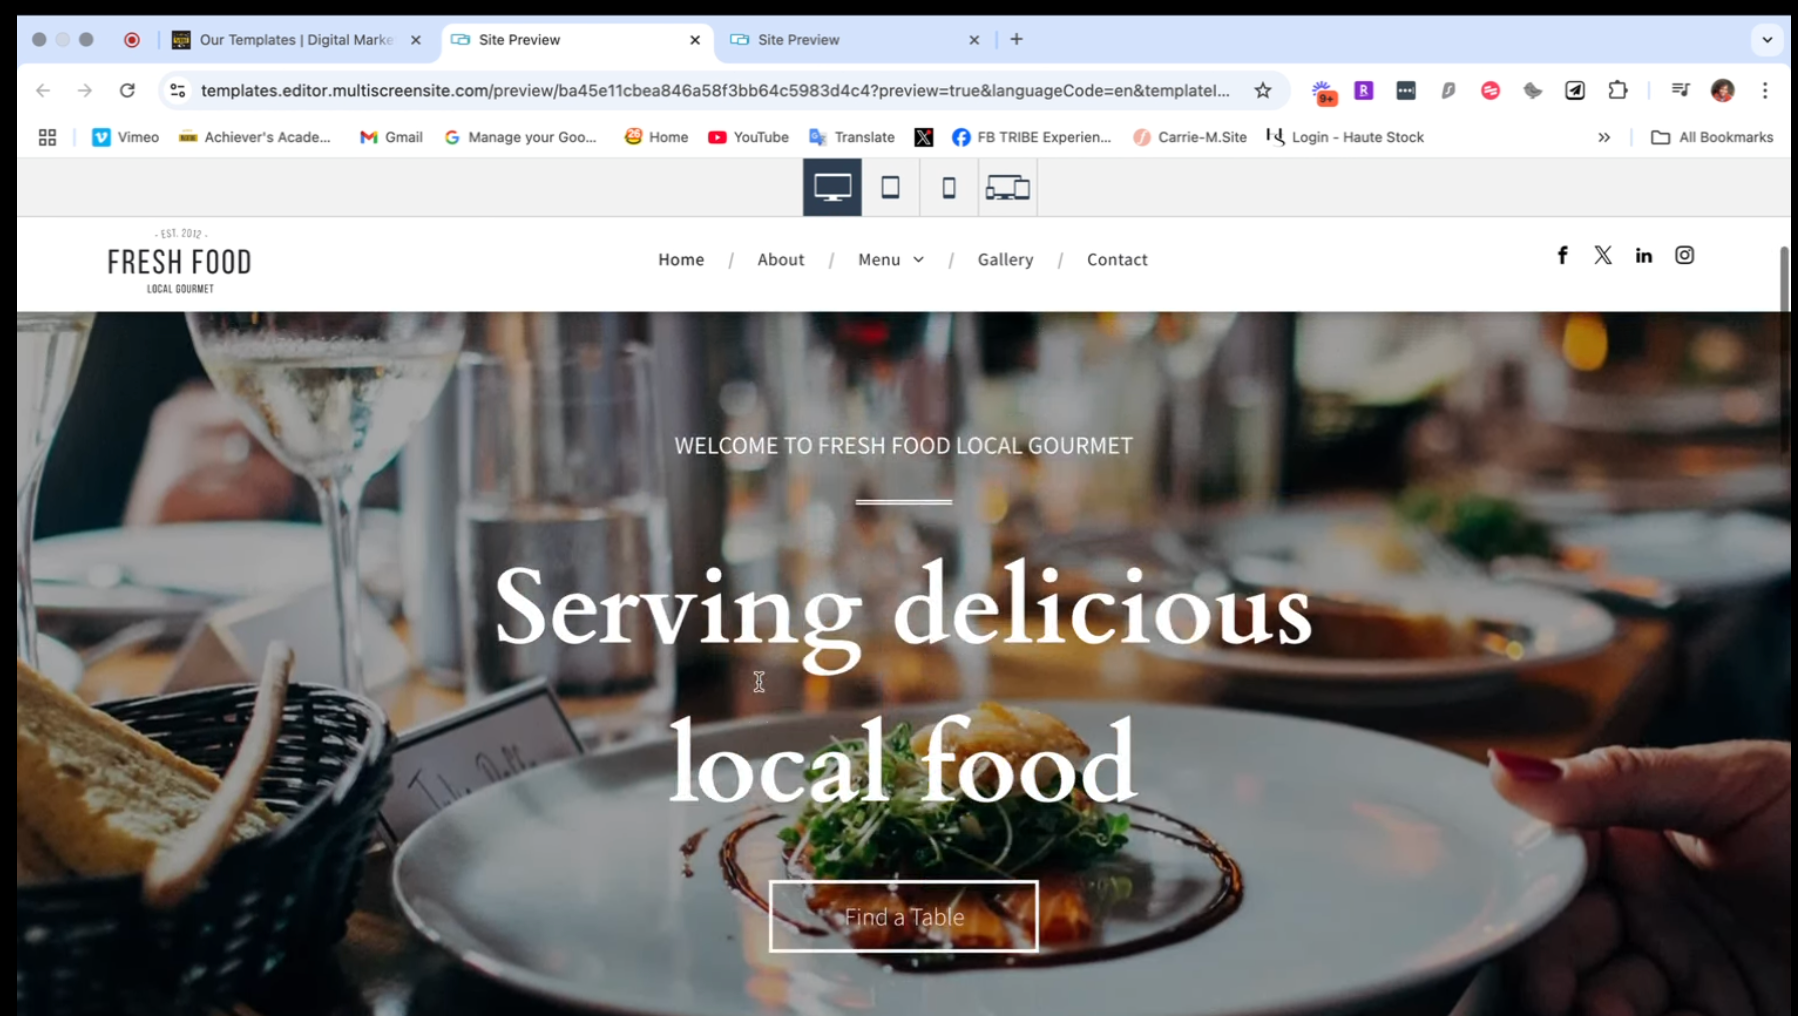Click the browser forward arrow
The height and width of the screenshot is (1016, 1798).
click(x=85, y=90)
